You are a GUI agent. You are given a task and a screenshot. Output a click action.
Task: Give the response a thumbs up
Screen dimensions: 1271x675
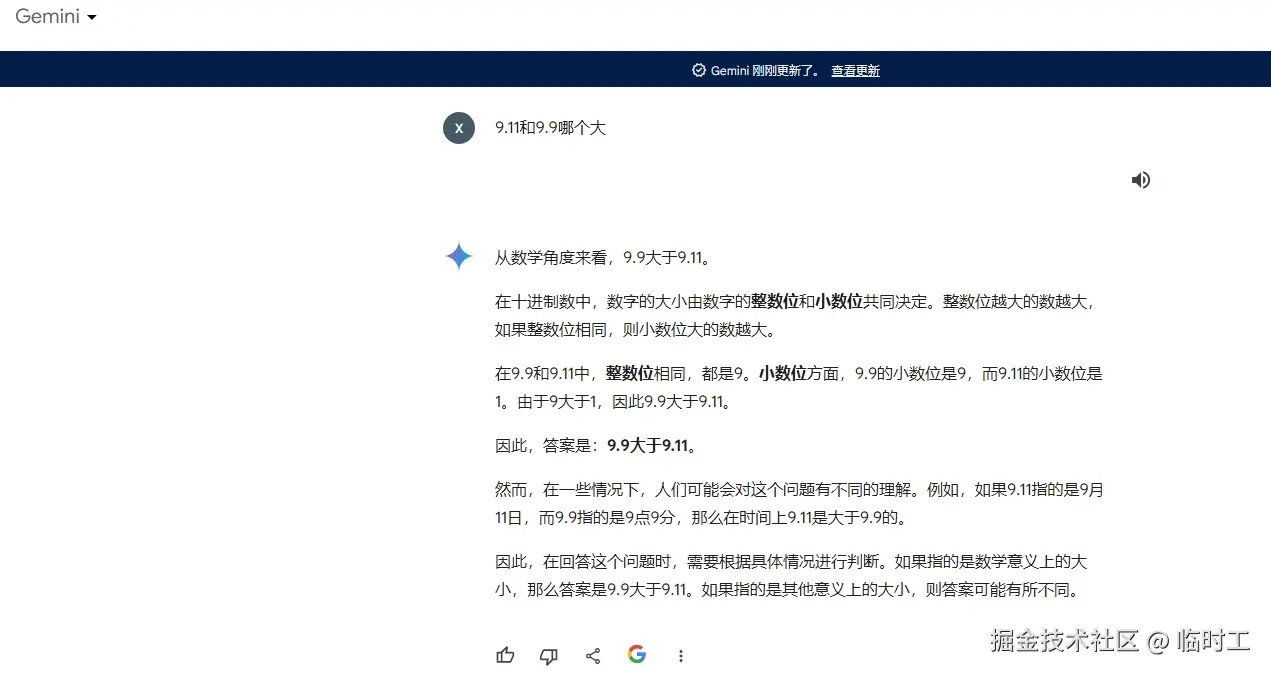(505, 656)
